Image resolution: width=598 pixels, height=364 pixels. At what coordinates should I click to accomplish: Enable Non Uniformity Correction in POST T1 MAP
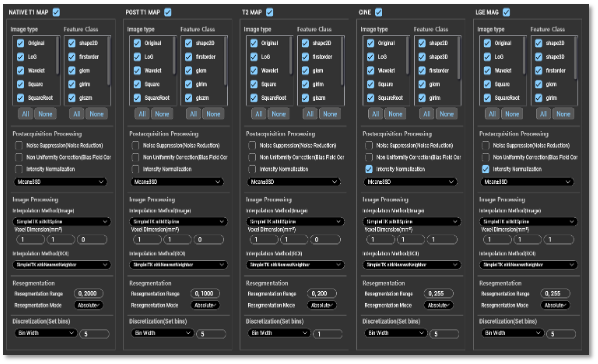[135, 157]
